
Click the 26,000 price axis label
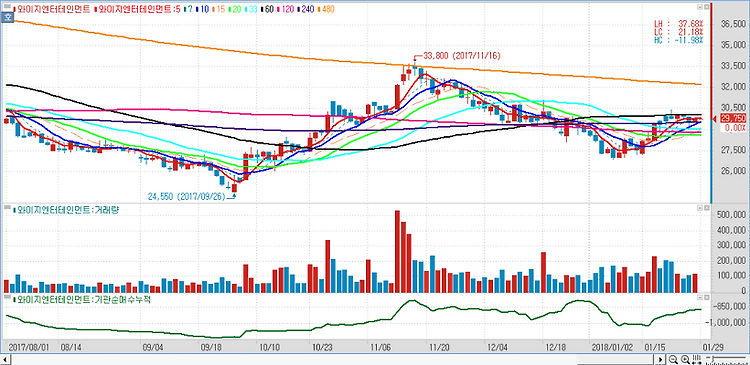tap(733, 171)
